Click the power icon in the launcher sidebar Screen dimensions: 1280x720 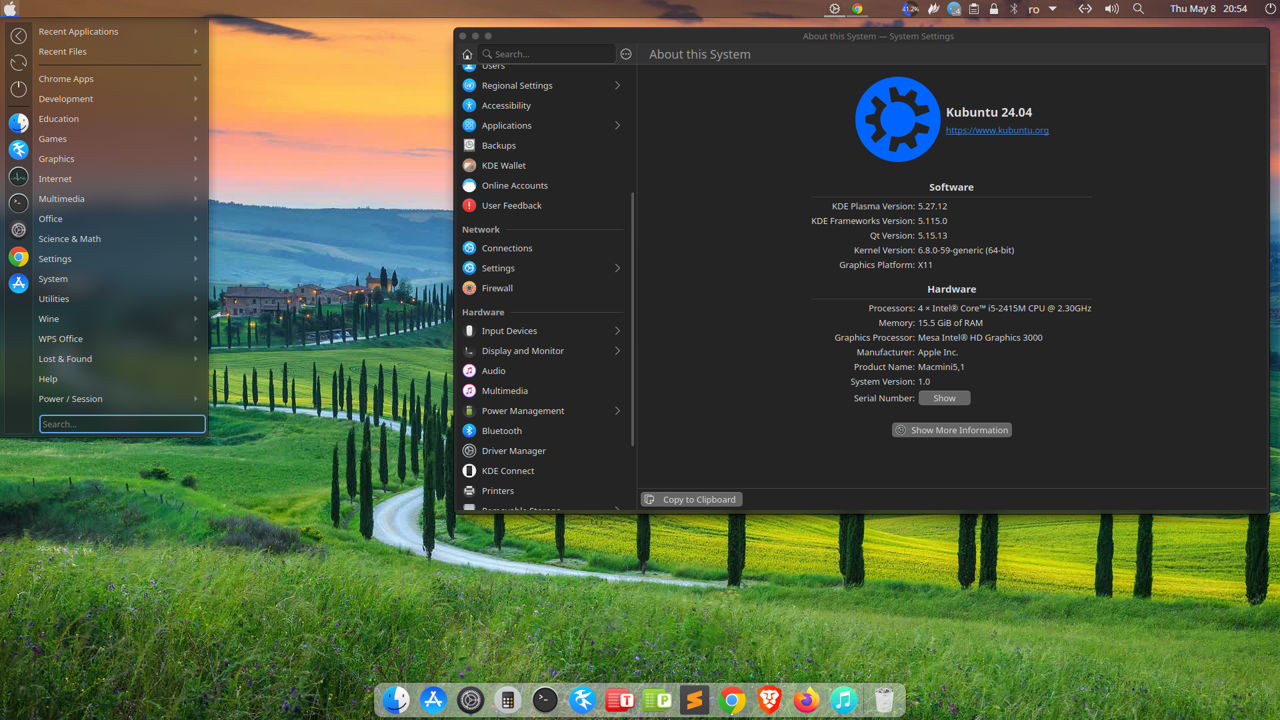[18, 89]
